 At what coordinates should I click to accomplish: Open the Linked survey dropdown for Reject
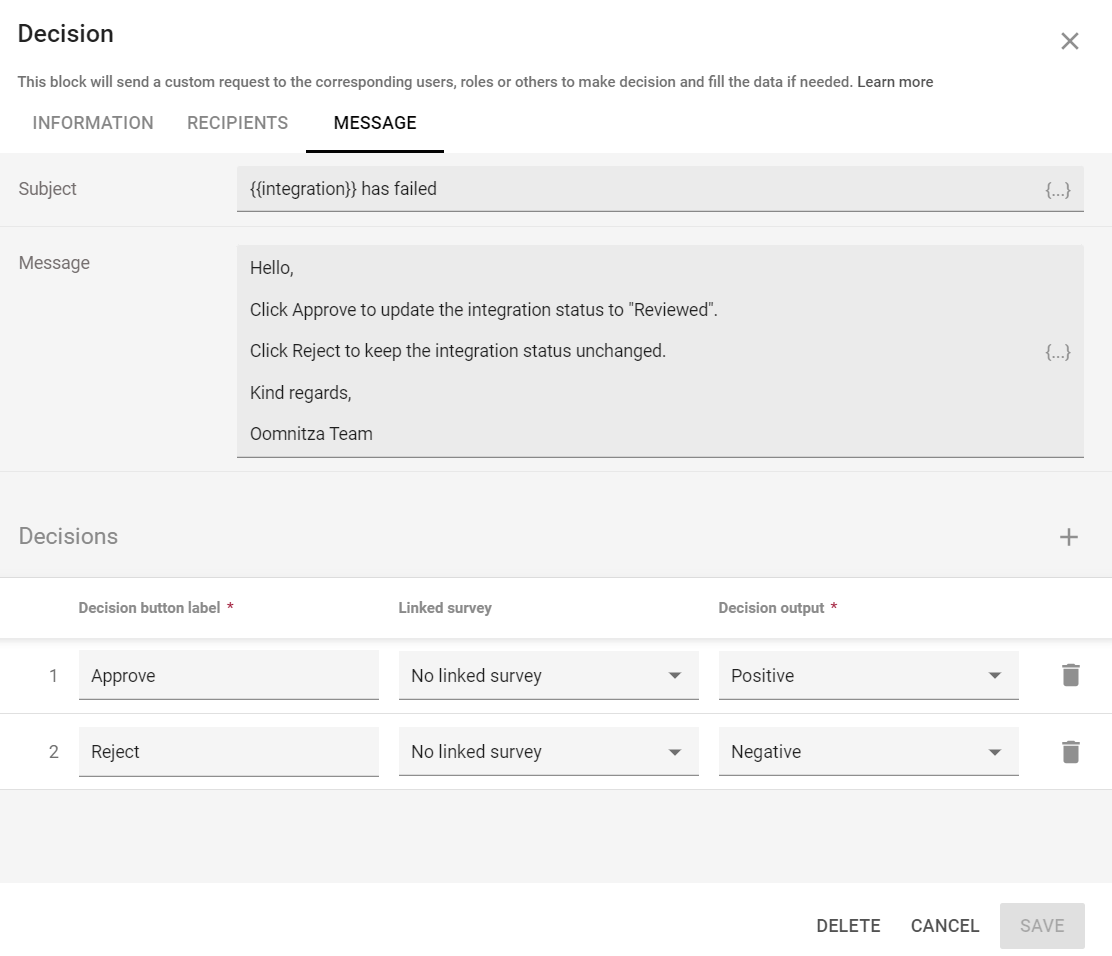pos(548,751)
